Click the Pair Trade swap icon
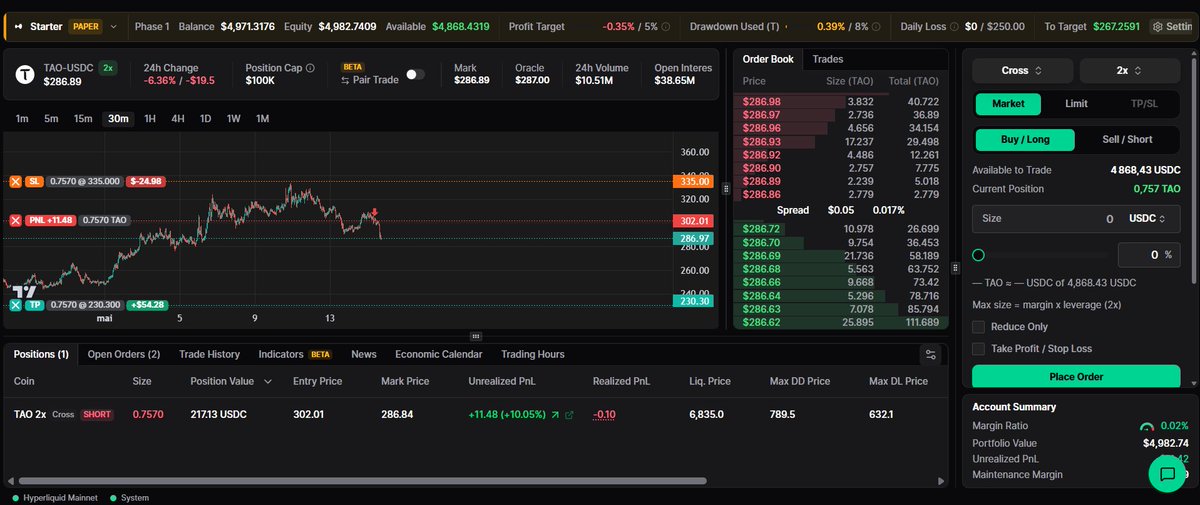The image size is (1200, 505). 346,80
